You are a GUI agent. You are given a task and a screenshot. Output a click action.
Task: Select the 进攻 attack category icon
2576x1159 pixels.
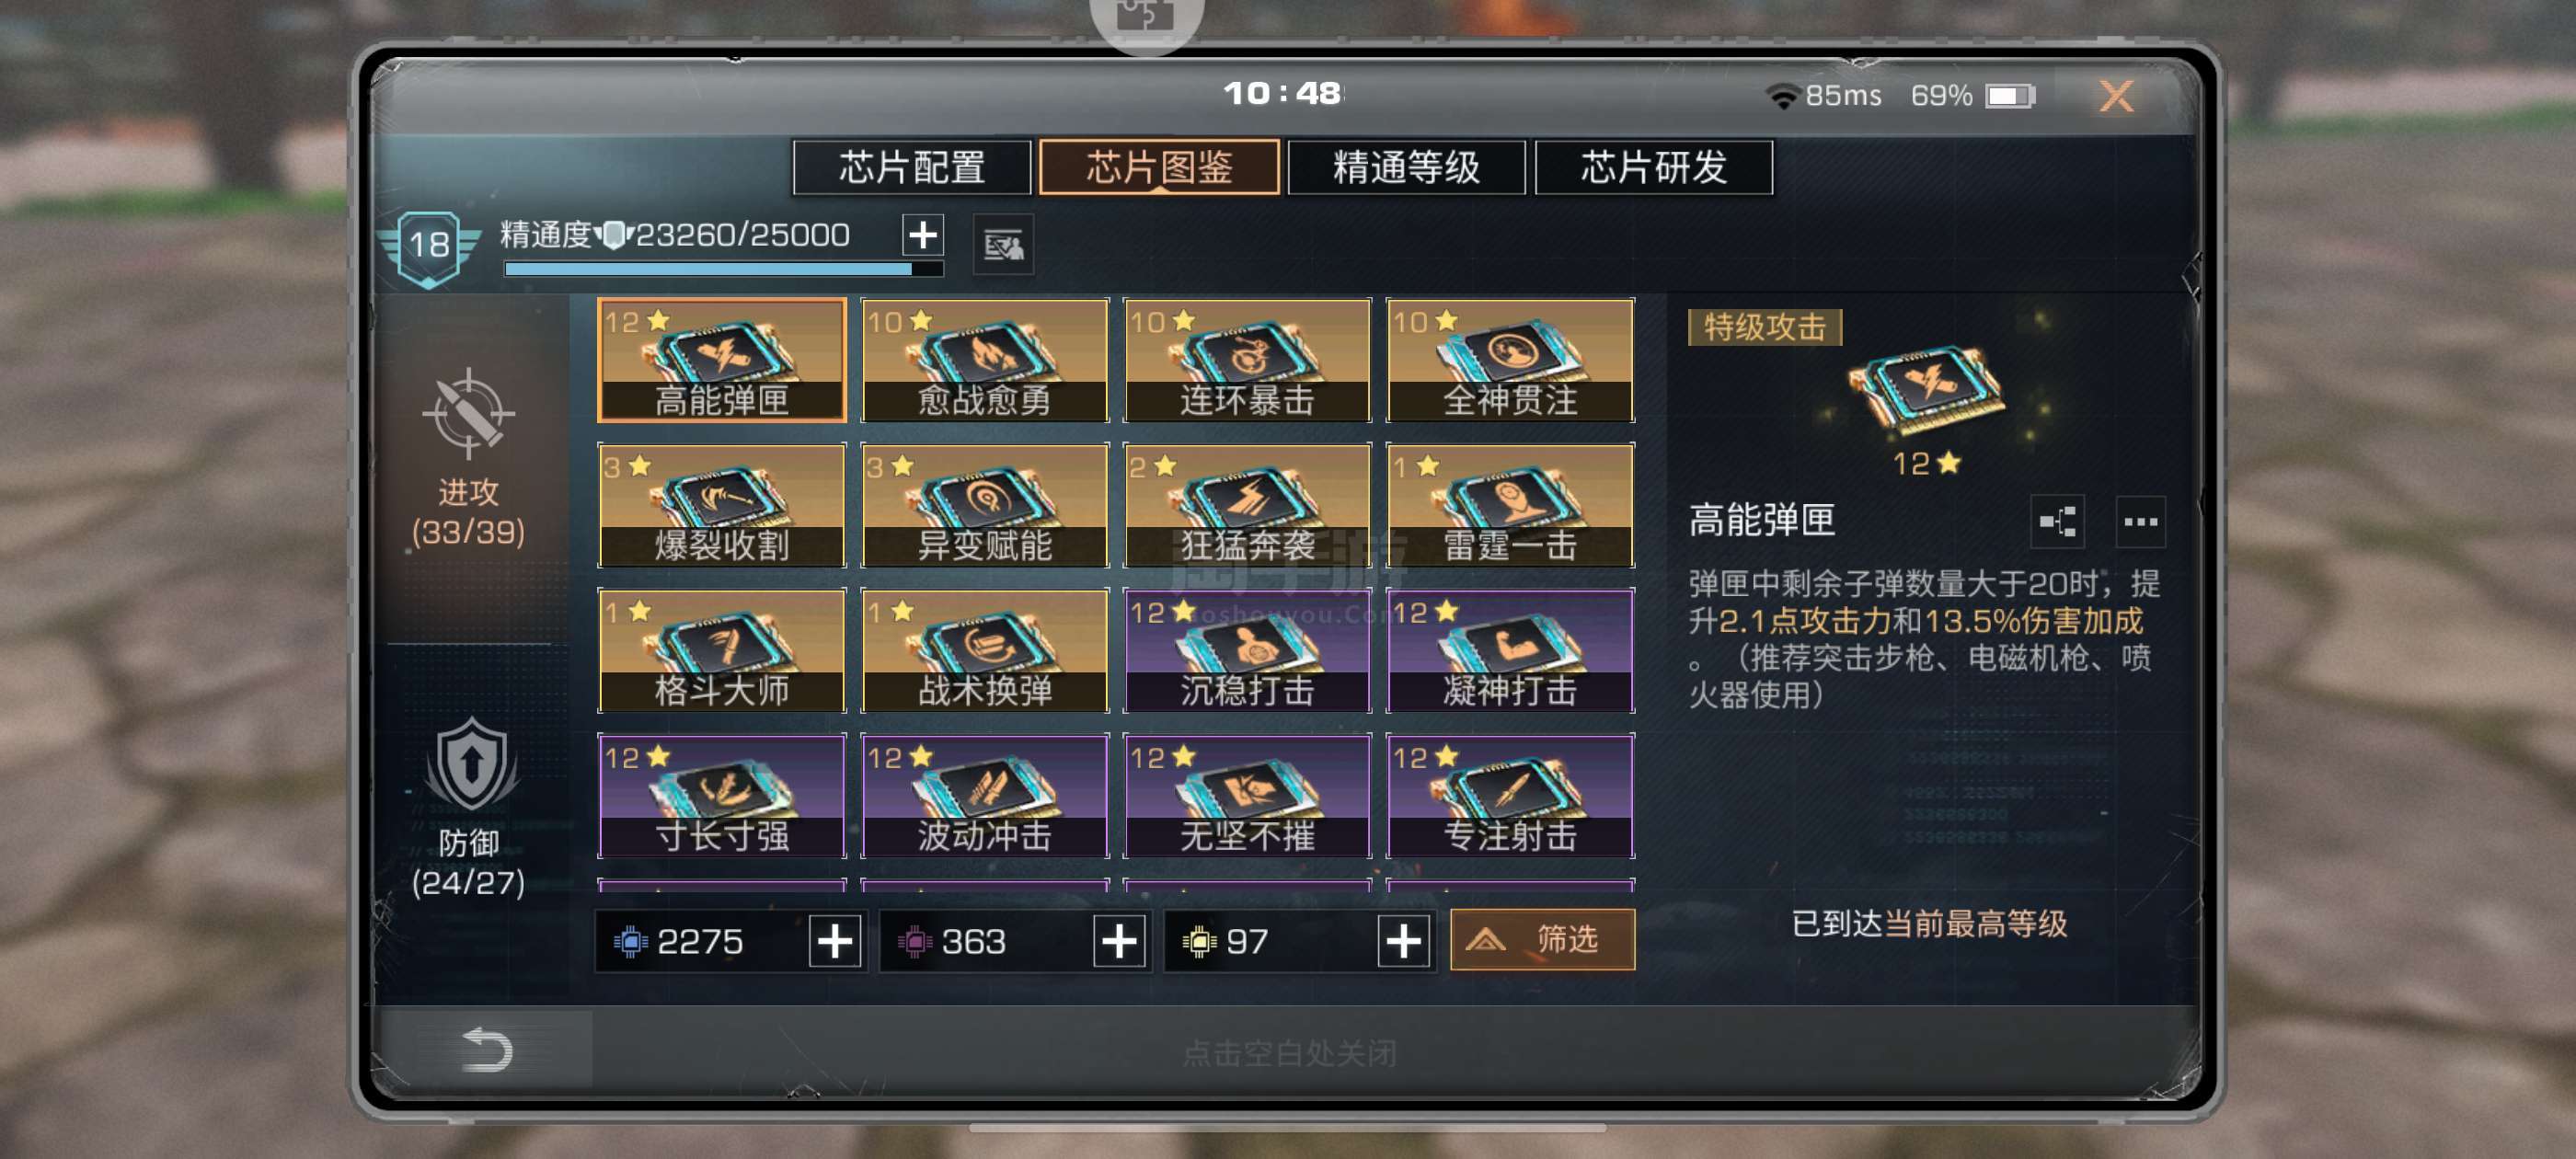point(468,412)
